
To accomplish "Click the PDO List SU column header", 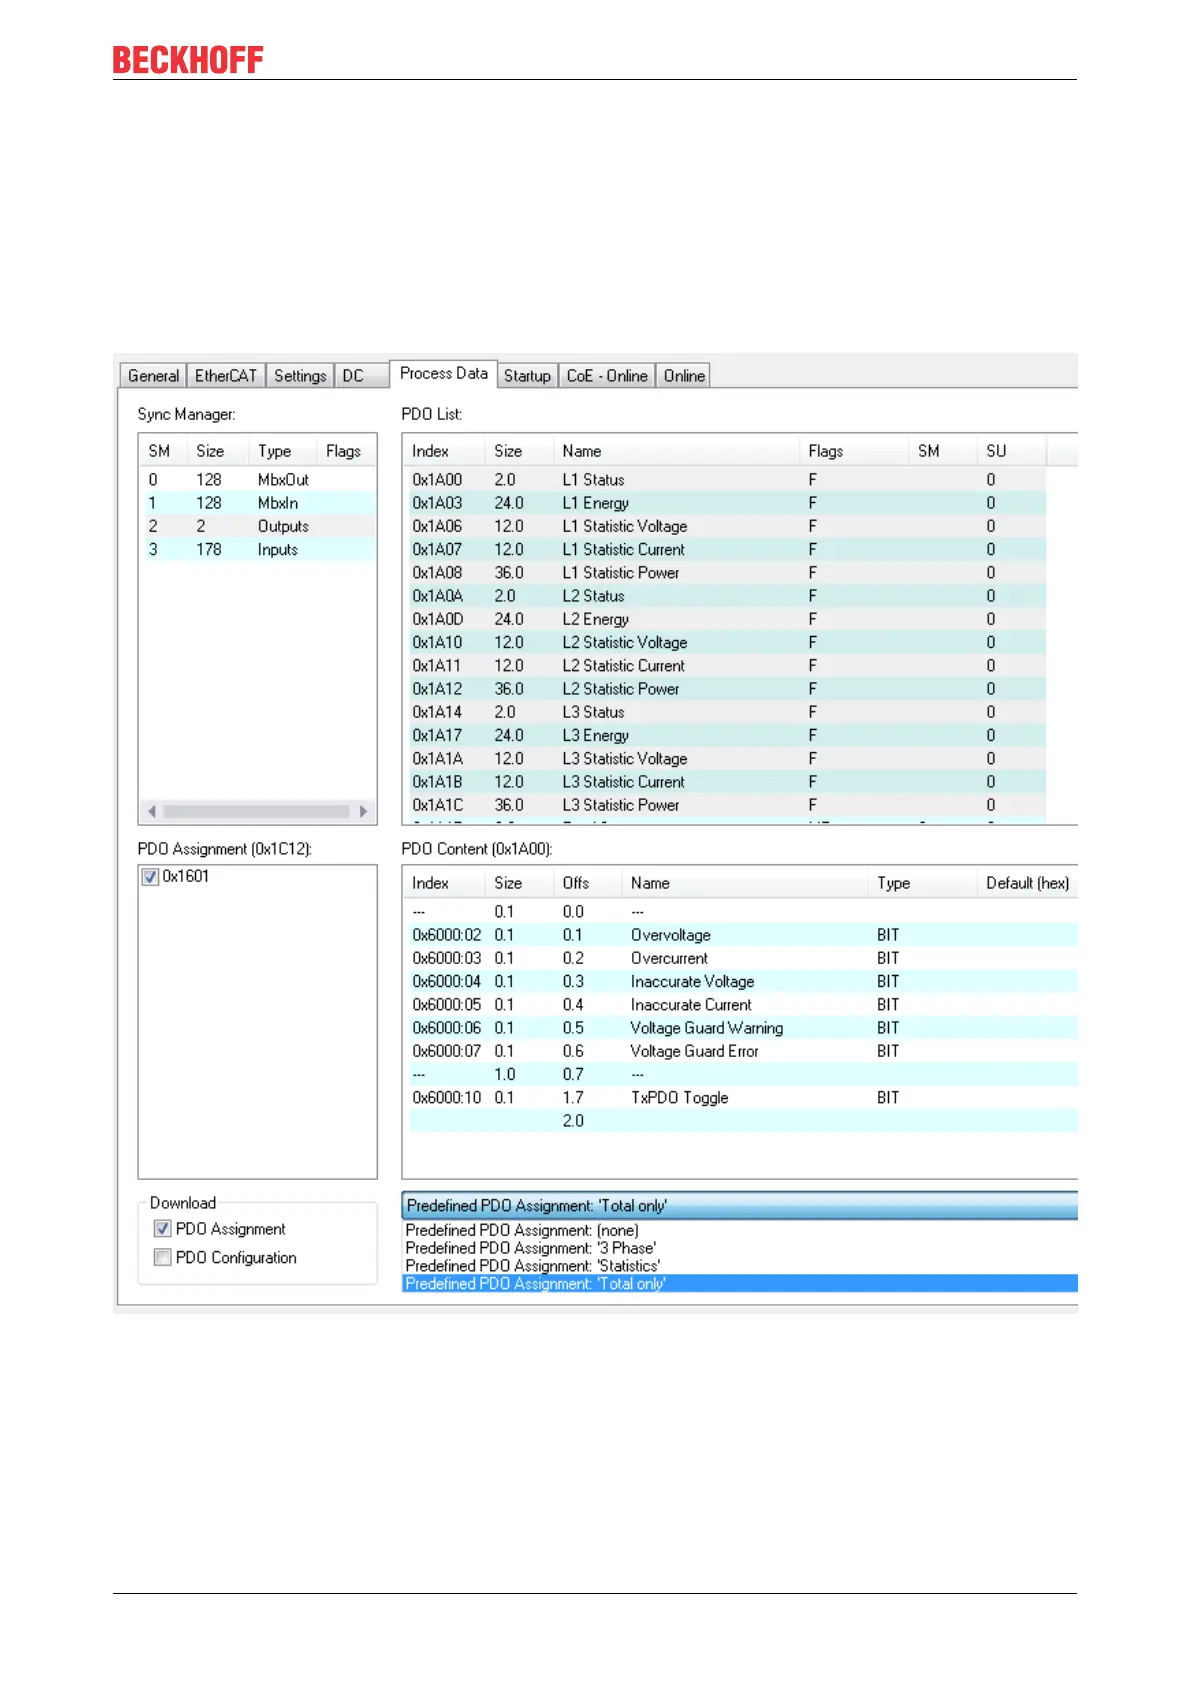I will pos(1011,451).
